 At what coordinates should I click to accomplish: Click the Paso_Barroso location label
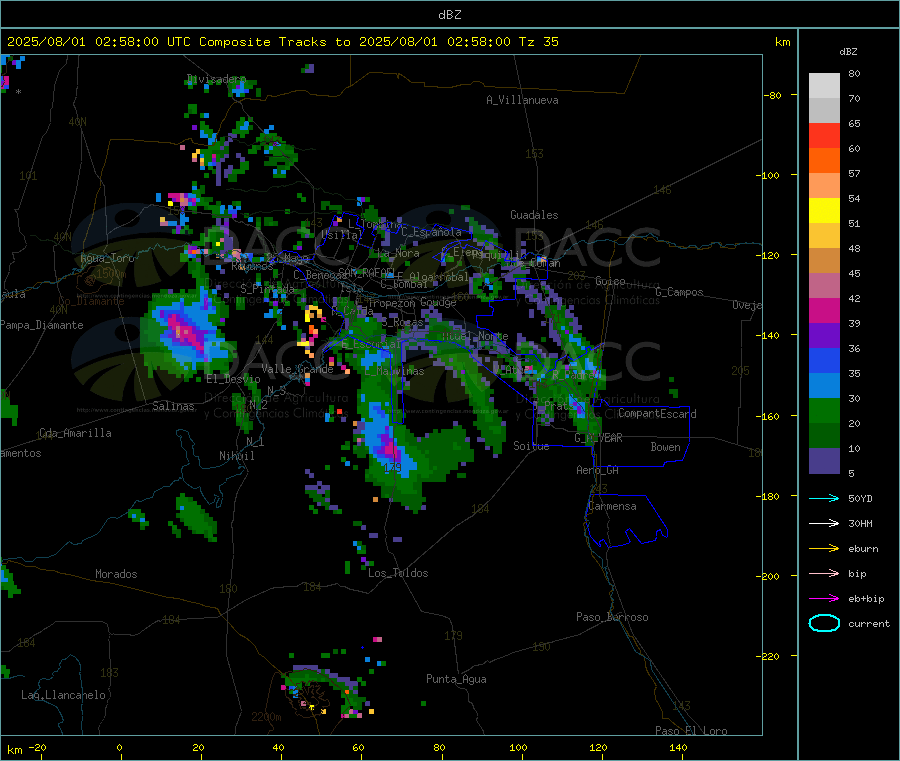pyautogui.click(x=612, y=617)
